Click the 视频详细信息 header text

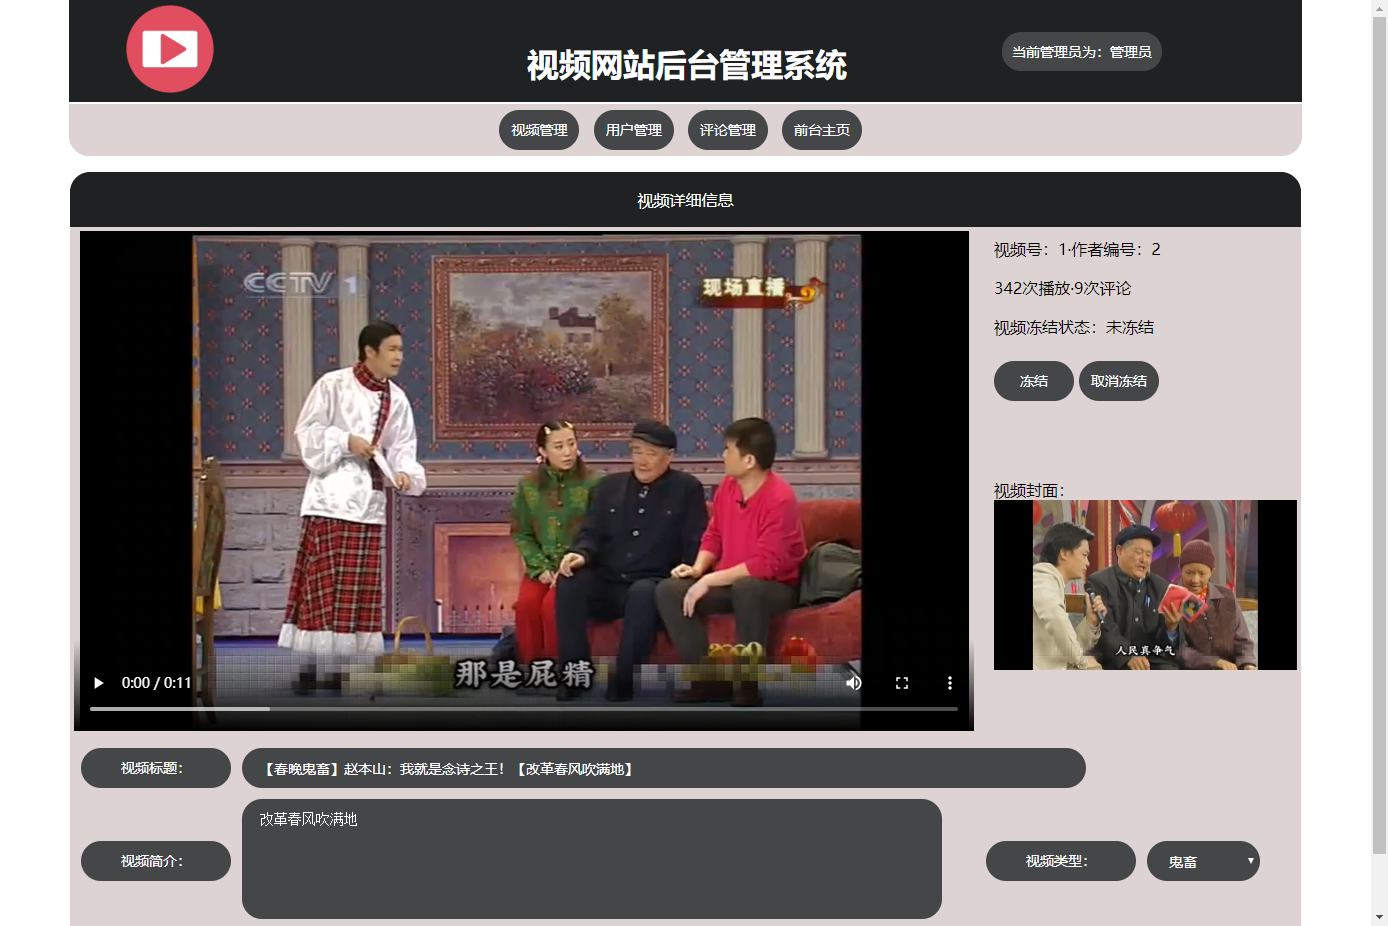[x=686, y=201]
